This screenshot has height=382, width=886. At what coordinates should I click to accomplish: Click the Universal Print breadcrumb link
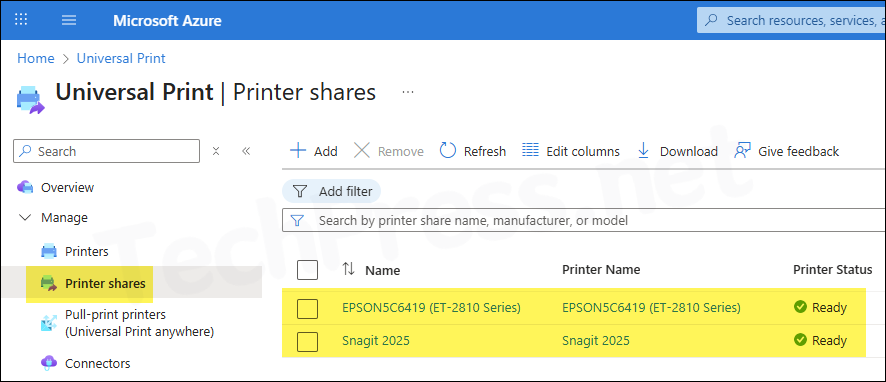(x=121, y=58)
